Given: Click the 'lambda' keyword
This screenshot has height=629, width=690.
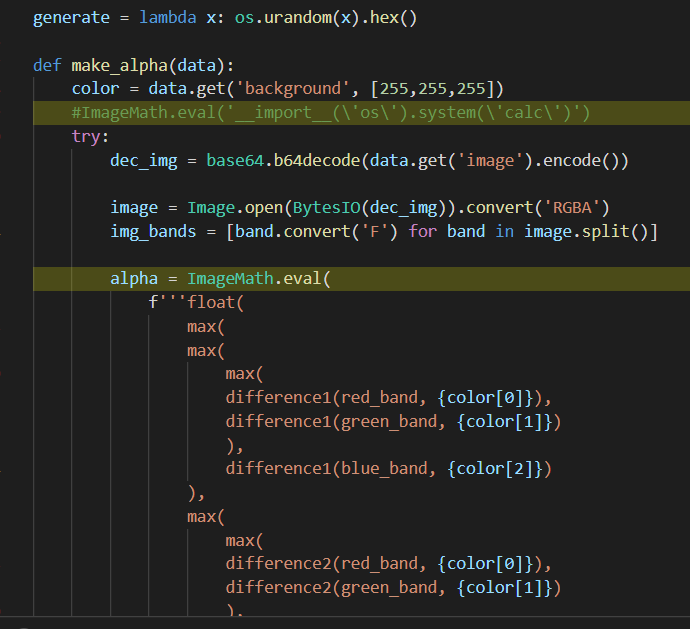Looking at the screenshot, I should [x=168, y=18].
